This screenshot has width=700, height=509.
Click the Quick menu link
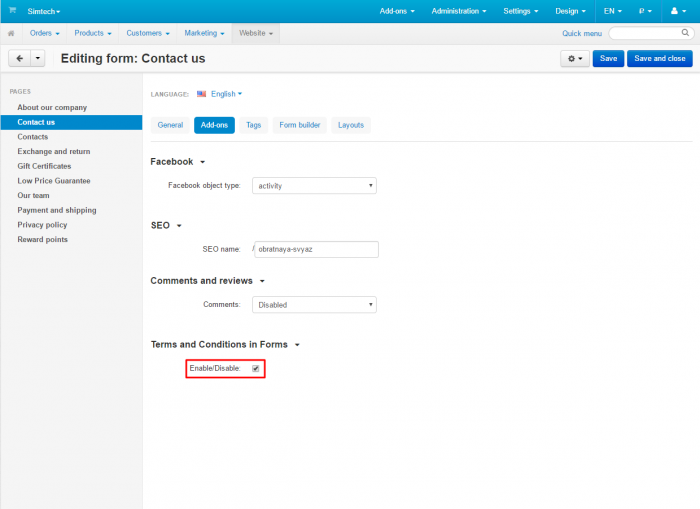tap(582, 33)
